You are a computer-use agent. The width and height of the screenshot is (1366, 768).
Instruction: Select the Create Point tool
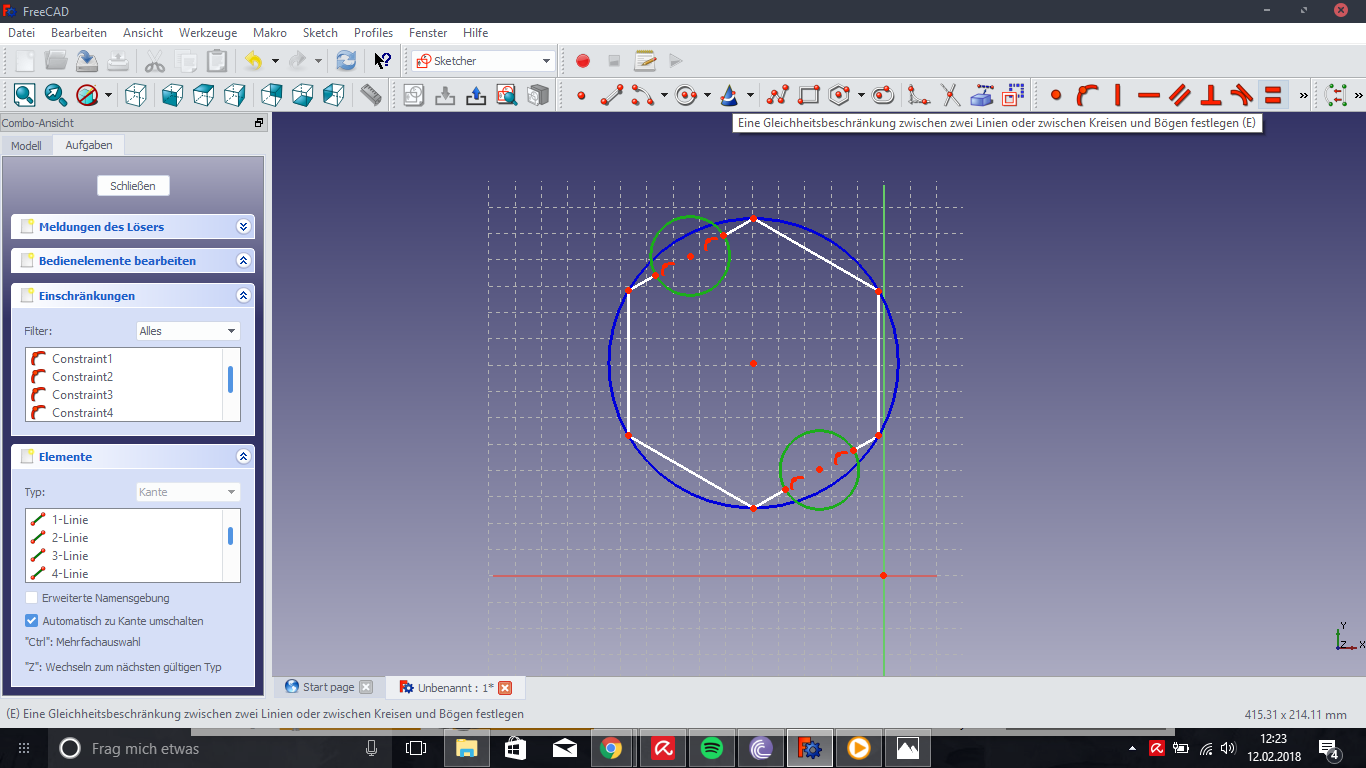click(x=581, y=95)
